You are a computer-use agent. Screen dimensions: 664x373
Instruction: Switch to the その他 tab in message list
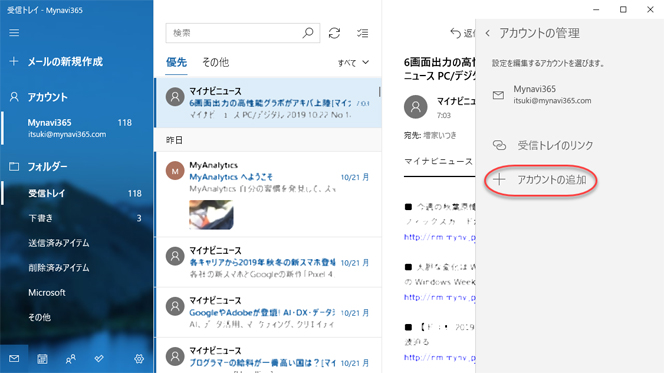click(216, 63)
